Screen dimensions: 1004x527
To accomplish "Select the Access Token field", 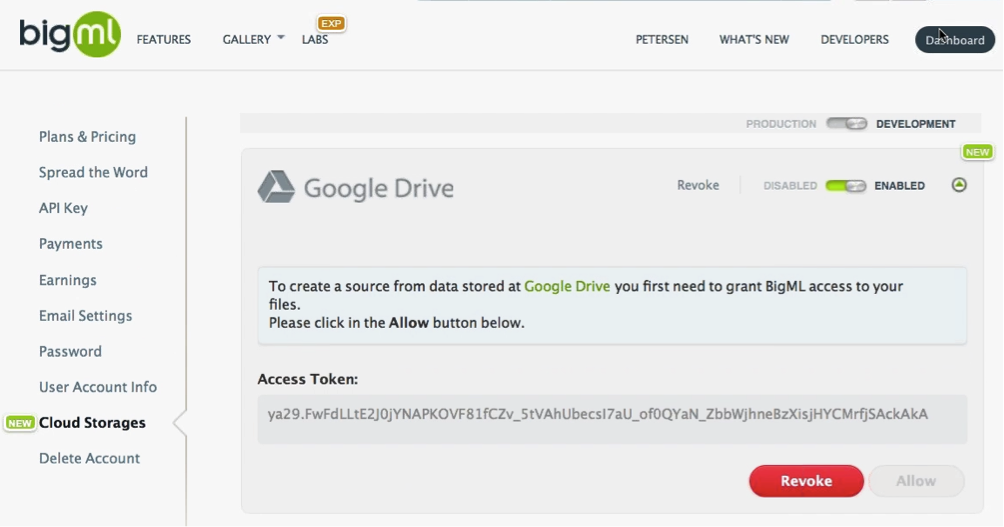I will click(x=611, y=414).
